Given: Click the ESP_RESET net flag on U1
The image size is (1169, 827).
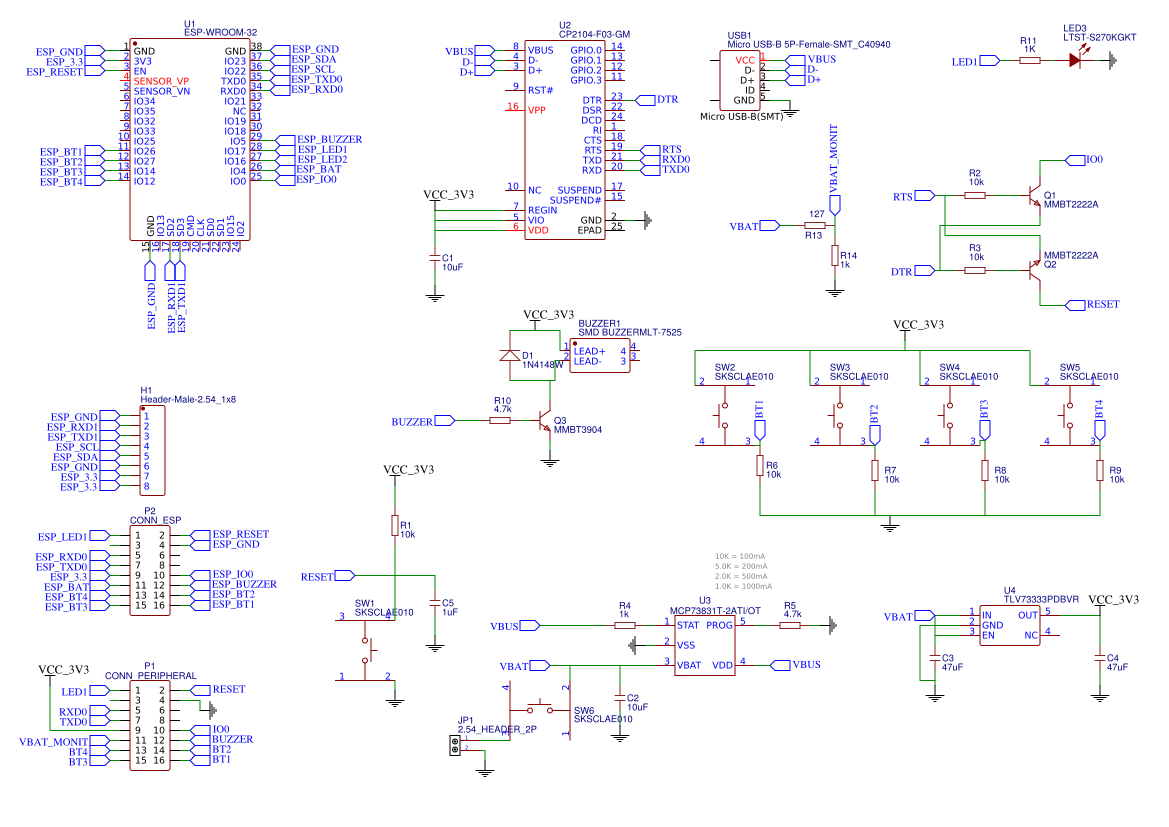Looking at the screenshot, I should pyautogui.click(x=65, y=72).
